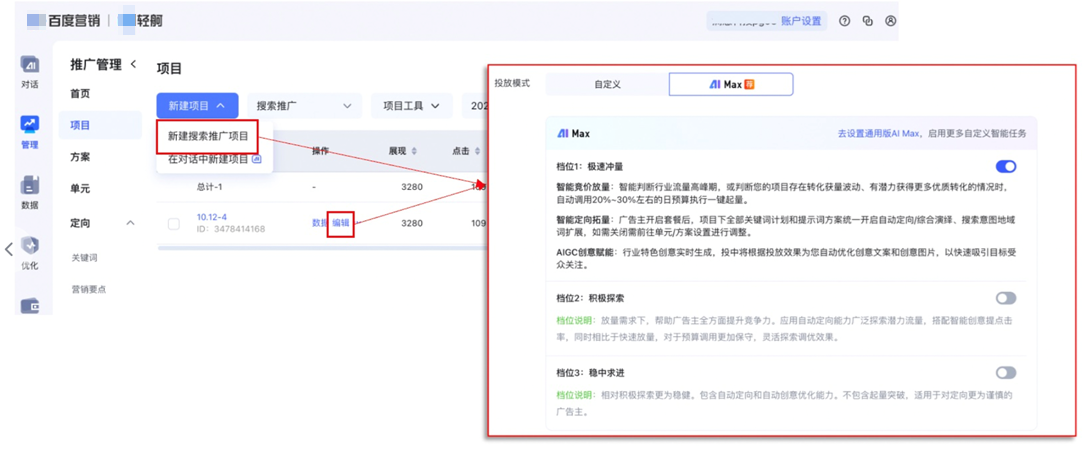
Task: Click the copy/windows icon beside help
Action: pos(867,21)
